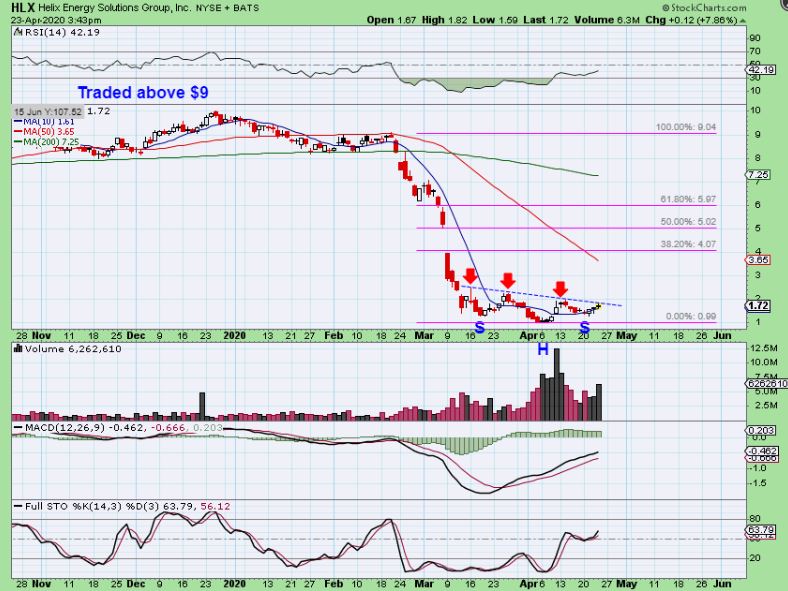
Task: Click the 1.72 last price tag
Action: (757, 306)
